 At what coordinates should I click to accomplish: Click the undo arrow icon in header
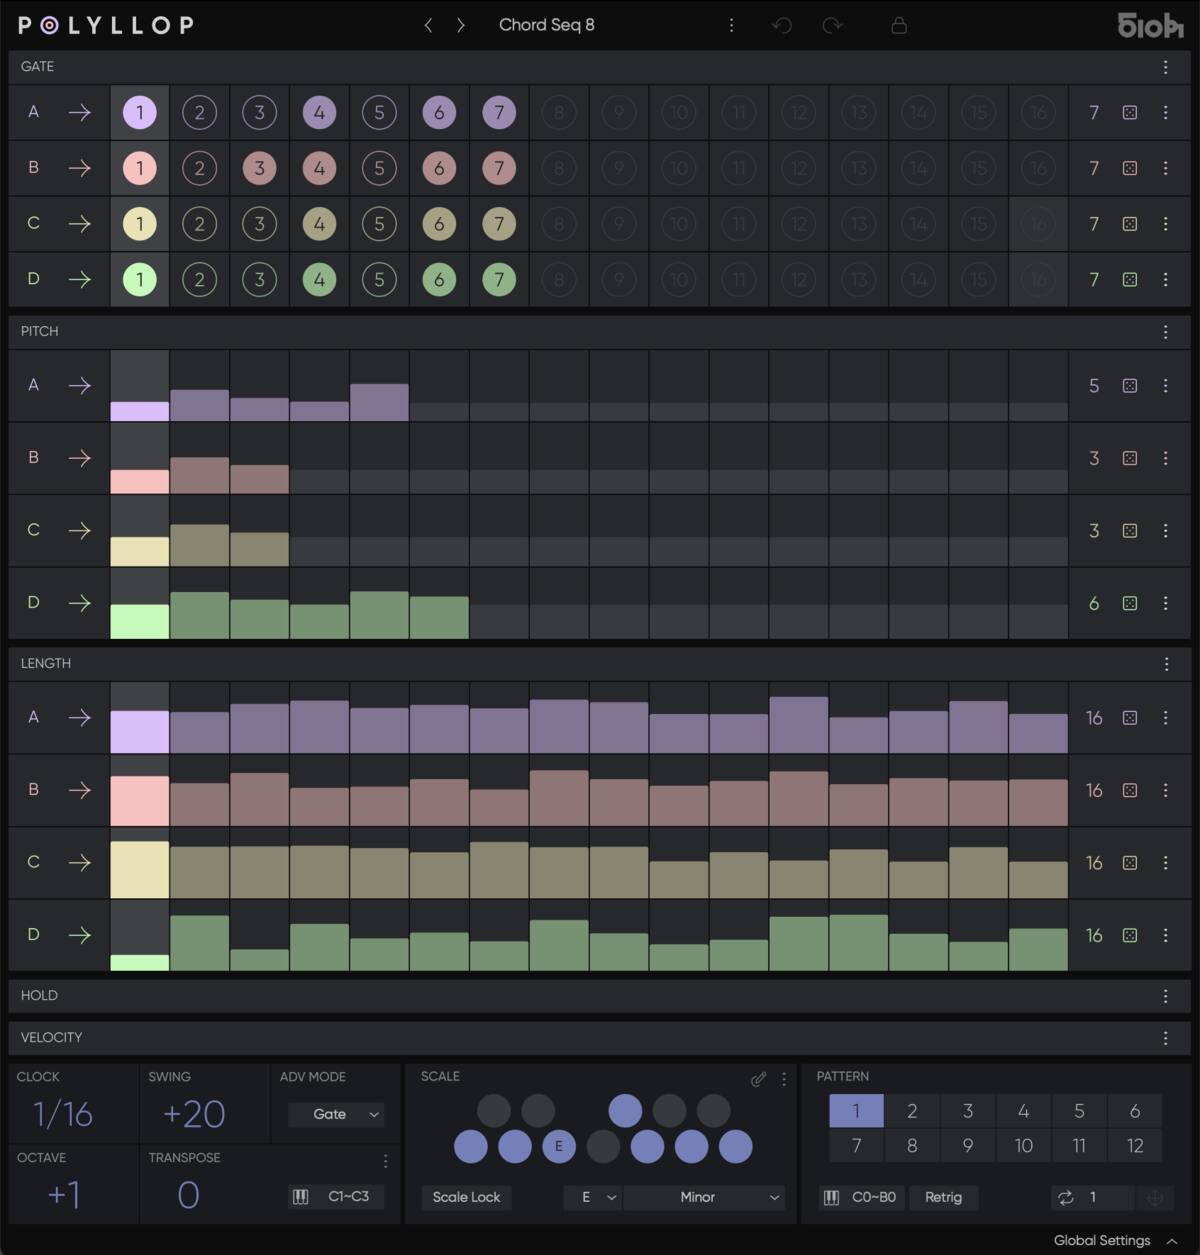point(782,25)
